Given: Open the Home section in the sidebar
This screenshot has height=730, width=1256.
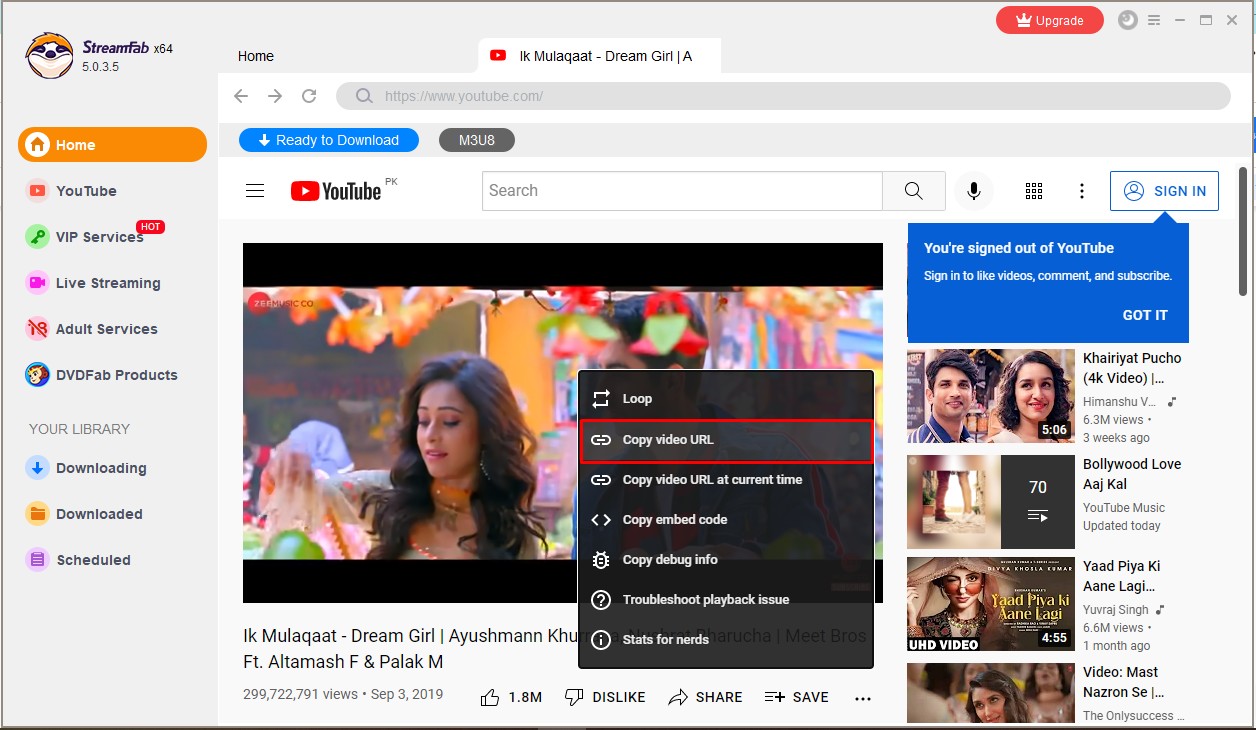Looking at the screenshot, I should pos(112,145).
